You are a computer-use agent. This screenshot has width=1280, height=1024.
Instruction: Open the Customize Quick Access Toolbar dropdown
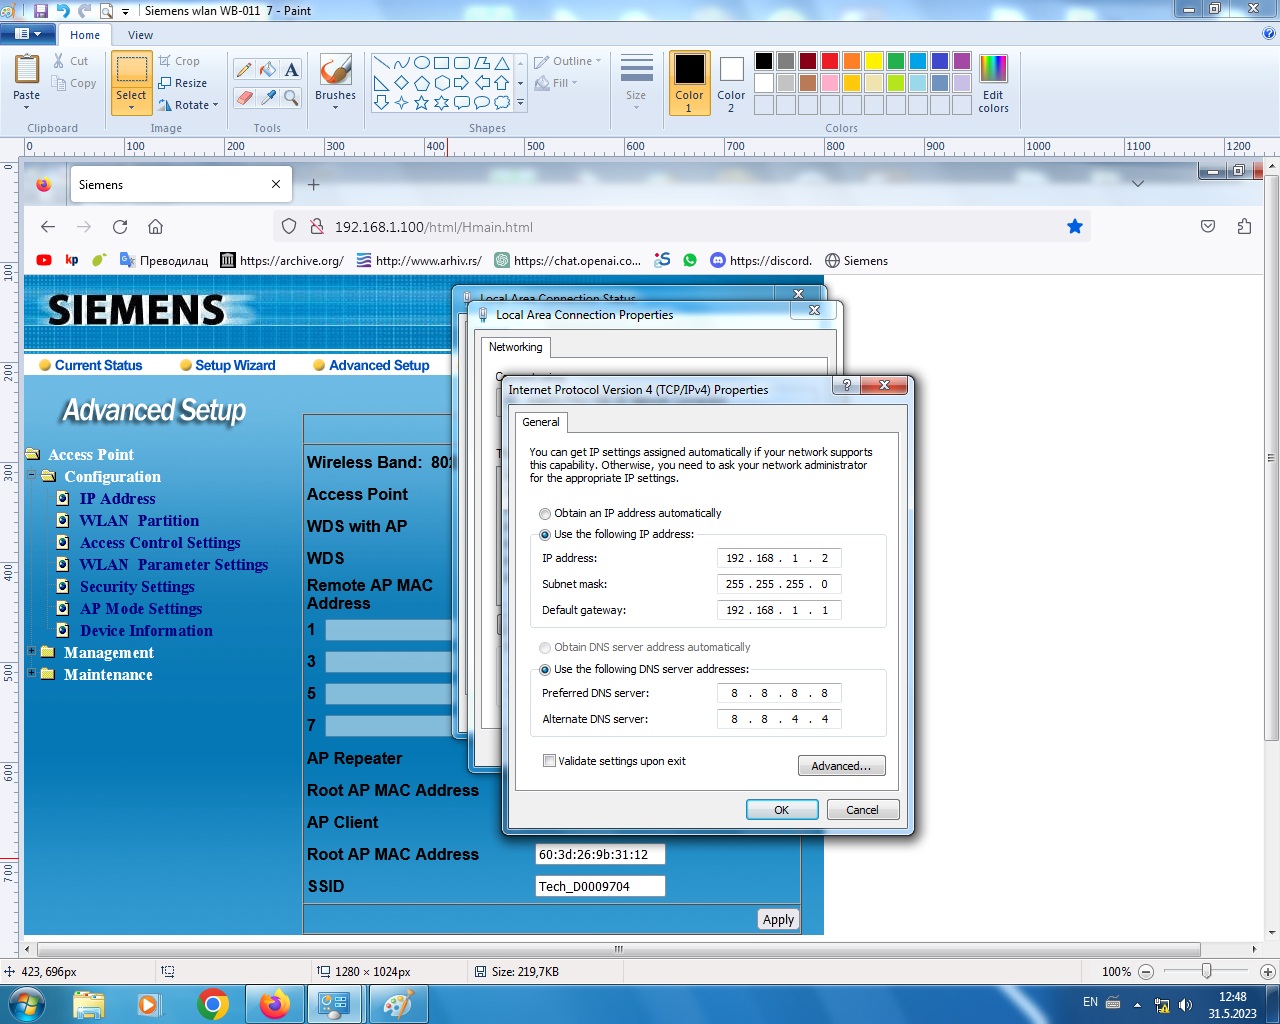tap(125, 11)
